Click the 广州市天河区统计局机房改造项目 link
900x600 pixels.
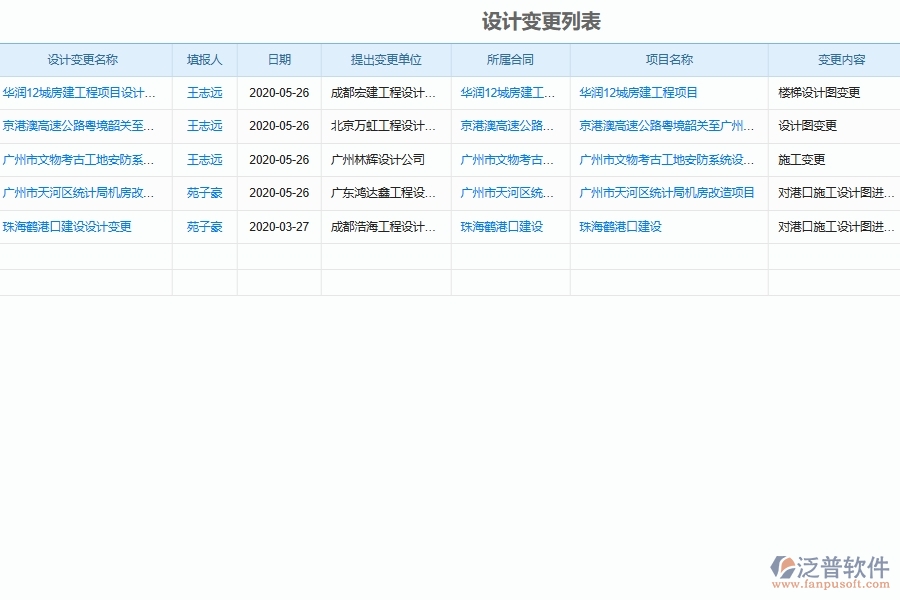(667, 193)
